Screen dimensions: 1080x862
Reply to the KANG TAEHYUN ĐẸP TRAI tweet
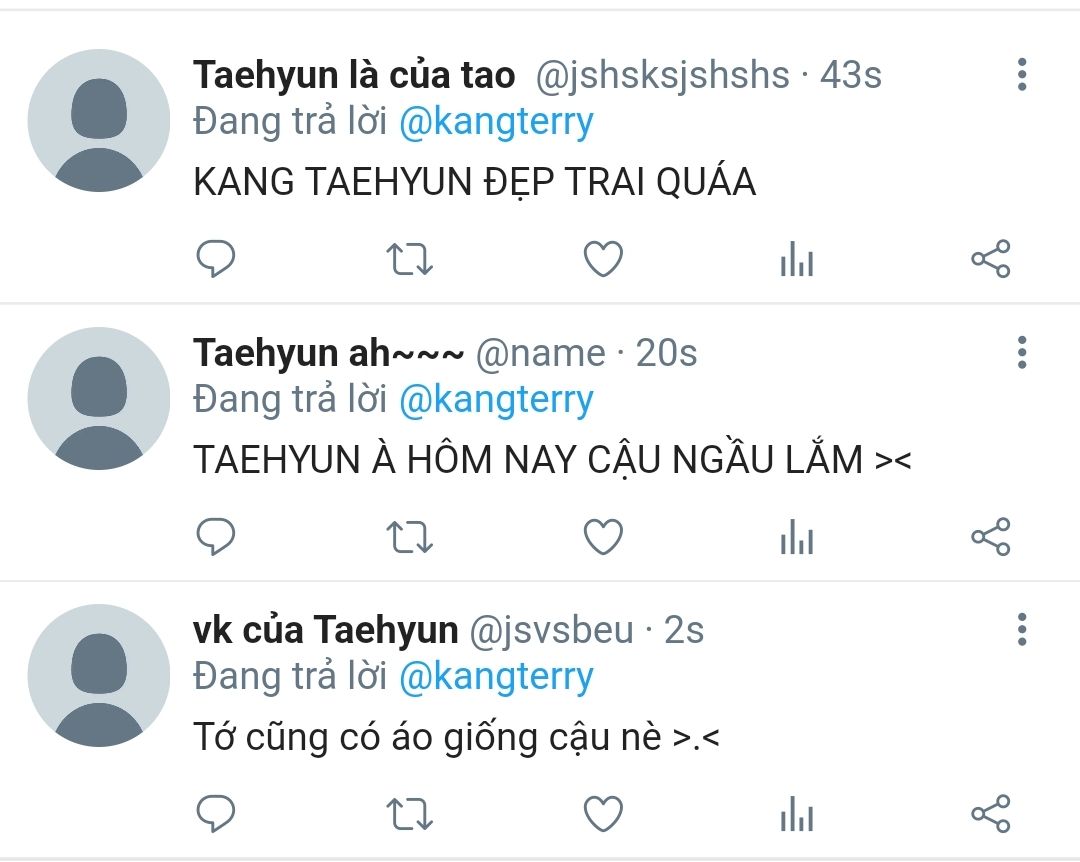(x=216, y=258)
